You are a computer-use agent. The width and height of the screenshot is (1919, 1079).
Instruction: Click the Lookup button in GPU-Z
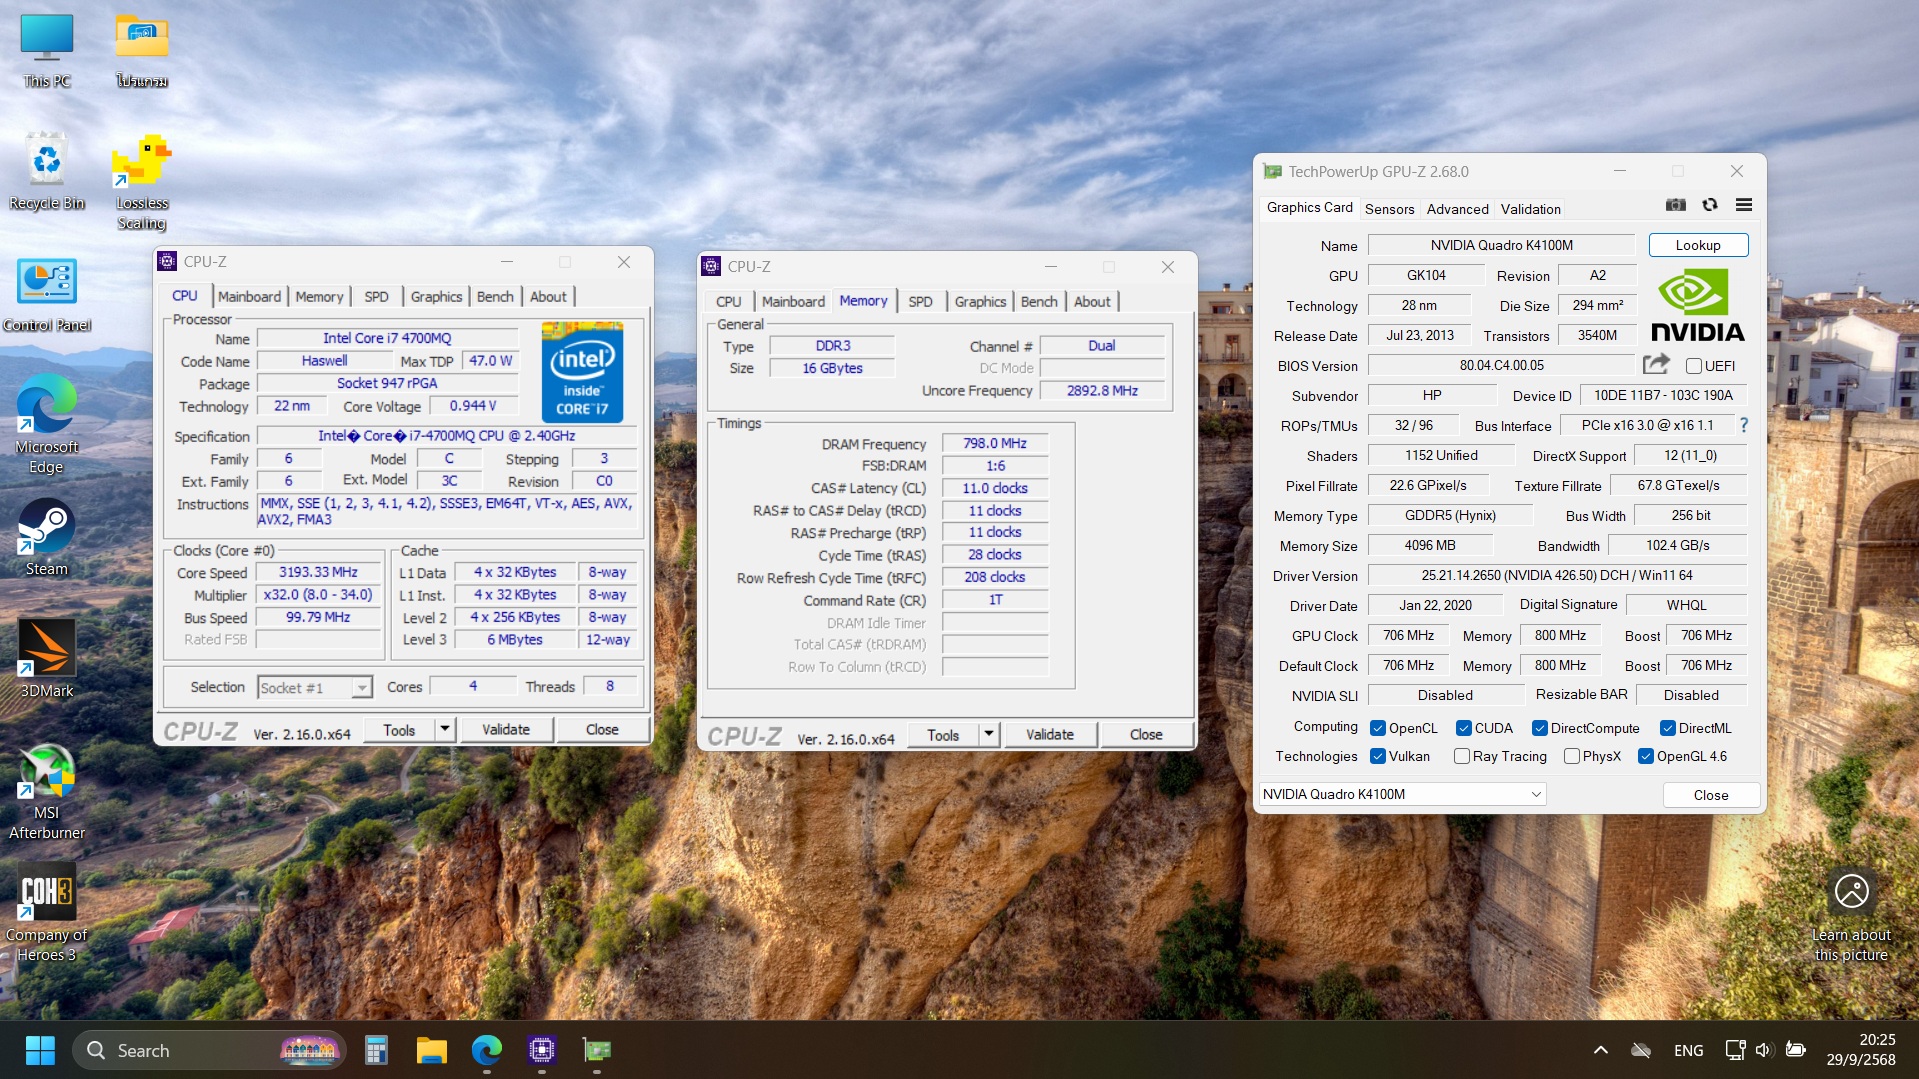(x=1697, y=245)
